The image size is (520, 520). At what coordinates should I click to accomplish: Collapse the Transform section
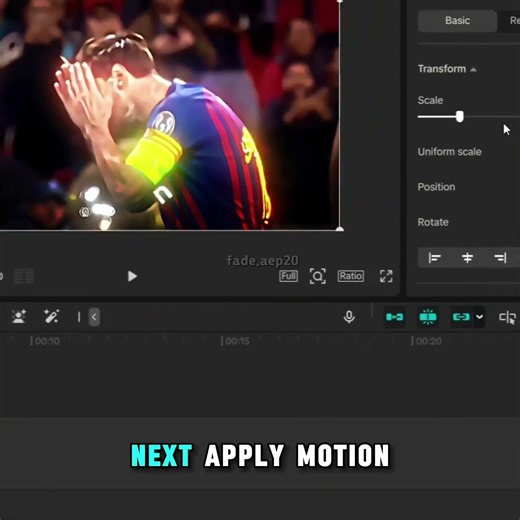coord(473,69)
